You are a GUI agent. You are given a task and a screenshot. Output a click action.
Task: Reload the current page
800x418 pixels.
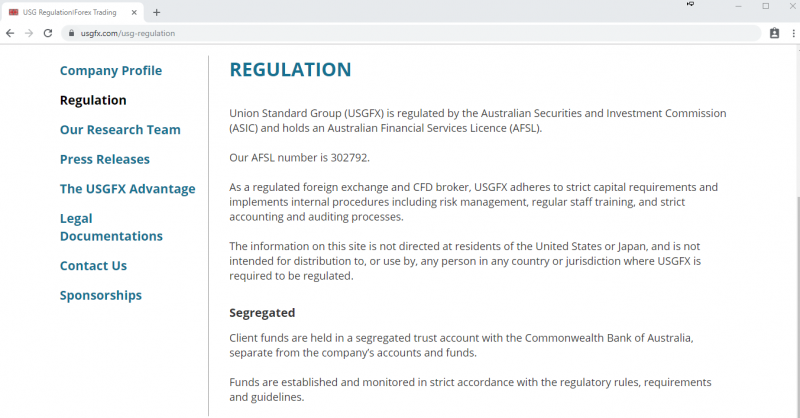coord(48,33)
